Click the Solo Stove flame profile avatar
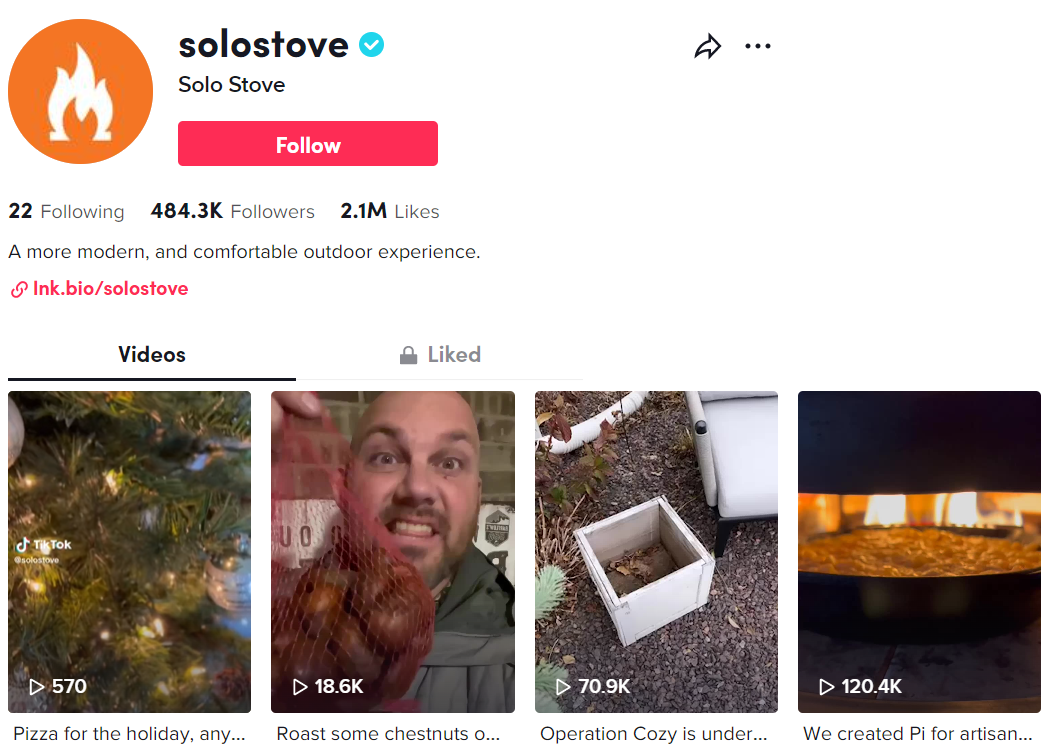 pyautogui.click(x=80, y=91)
